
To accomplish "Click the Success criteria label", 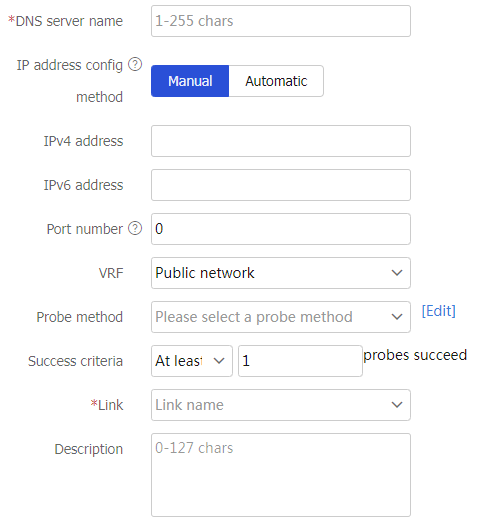I will click(75, 361).
